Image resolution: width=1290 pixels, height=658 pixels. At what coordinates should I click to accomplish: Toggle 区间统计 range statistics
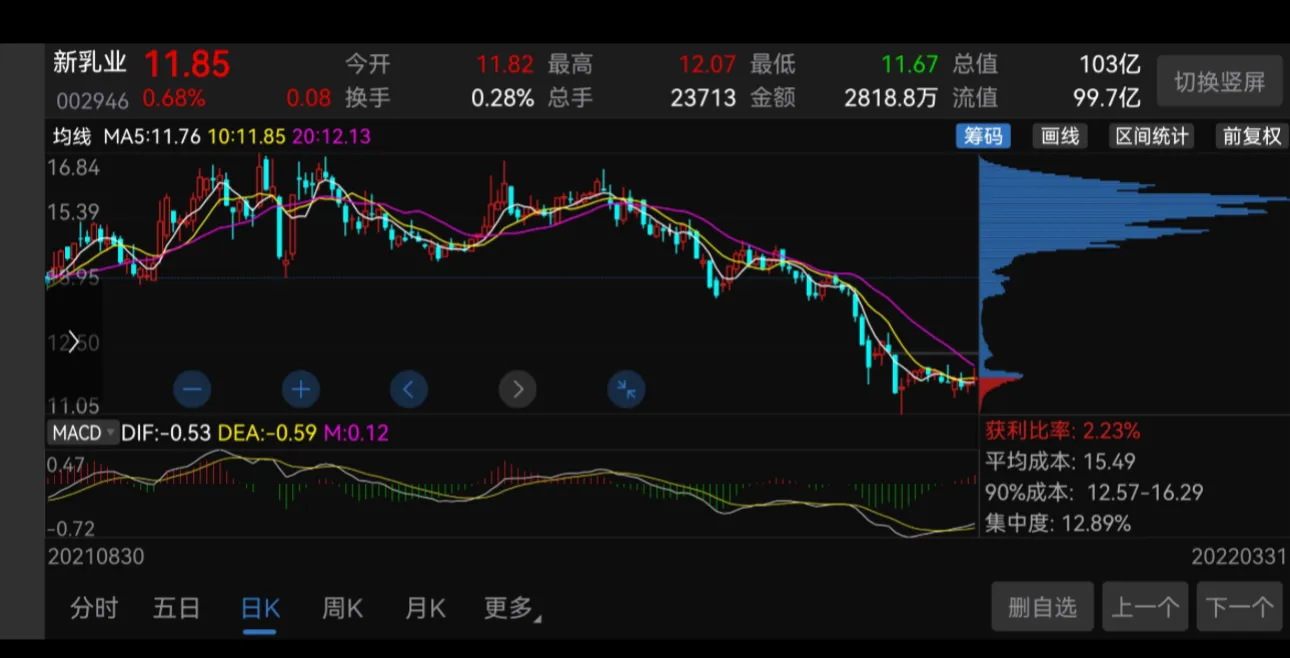tap(1151, 136)
